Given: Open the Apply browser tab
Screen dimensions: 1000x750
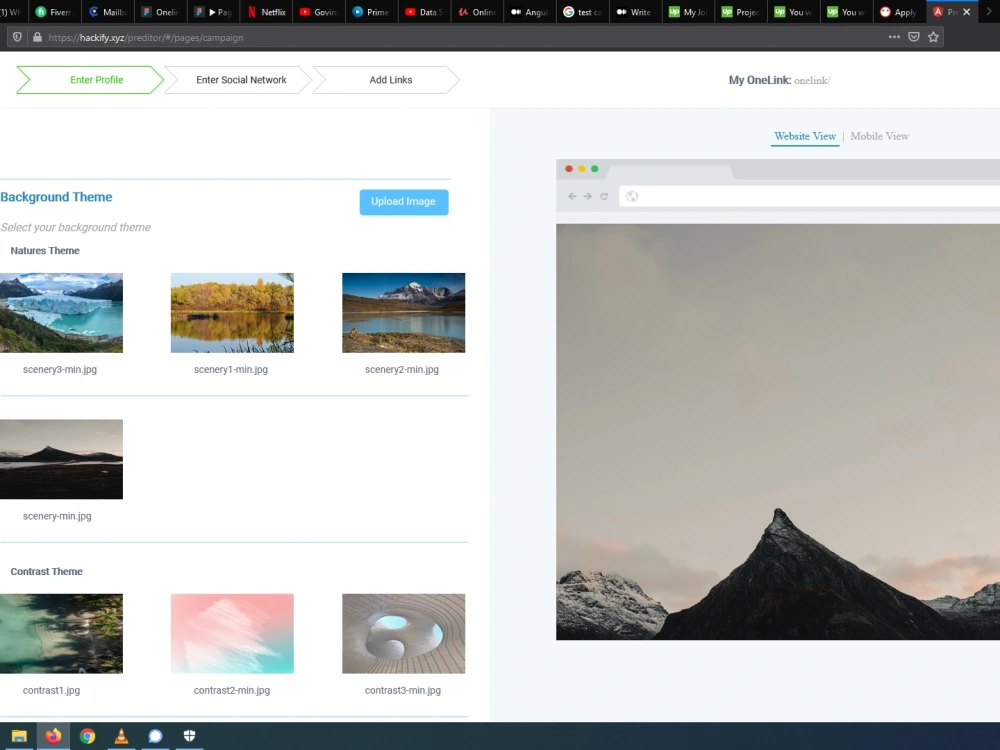Looking at the screenshot, I should tap(898, 11).
